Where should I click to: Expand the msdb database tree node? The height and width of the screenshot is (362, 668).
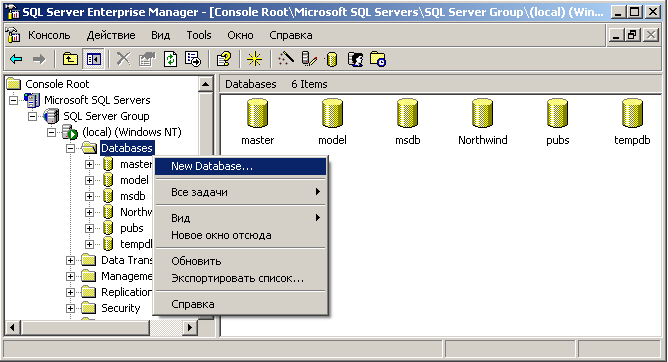coord(89,196)
